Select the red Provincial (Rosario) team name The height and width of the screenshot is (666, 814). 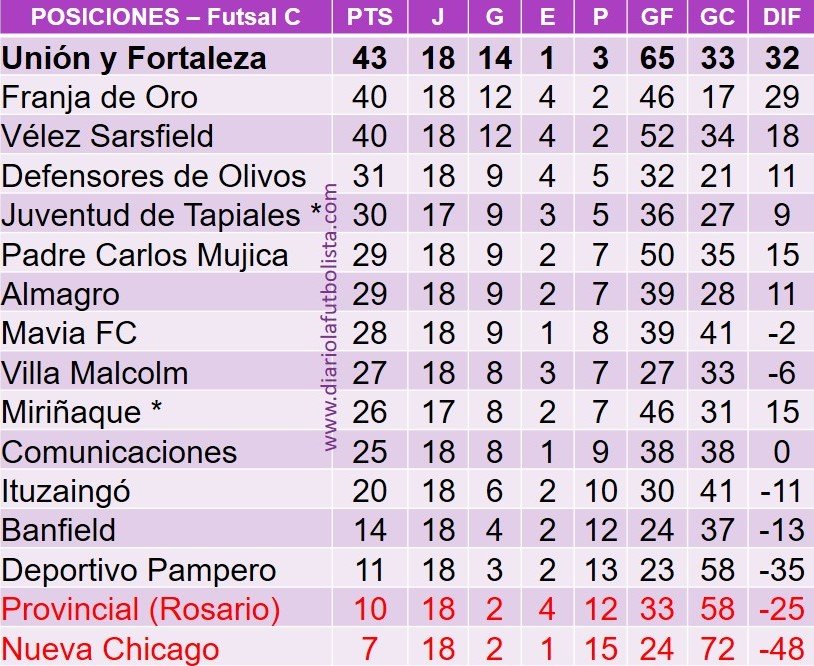click(141, 609)
